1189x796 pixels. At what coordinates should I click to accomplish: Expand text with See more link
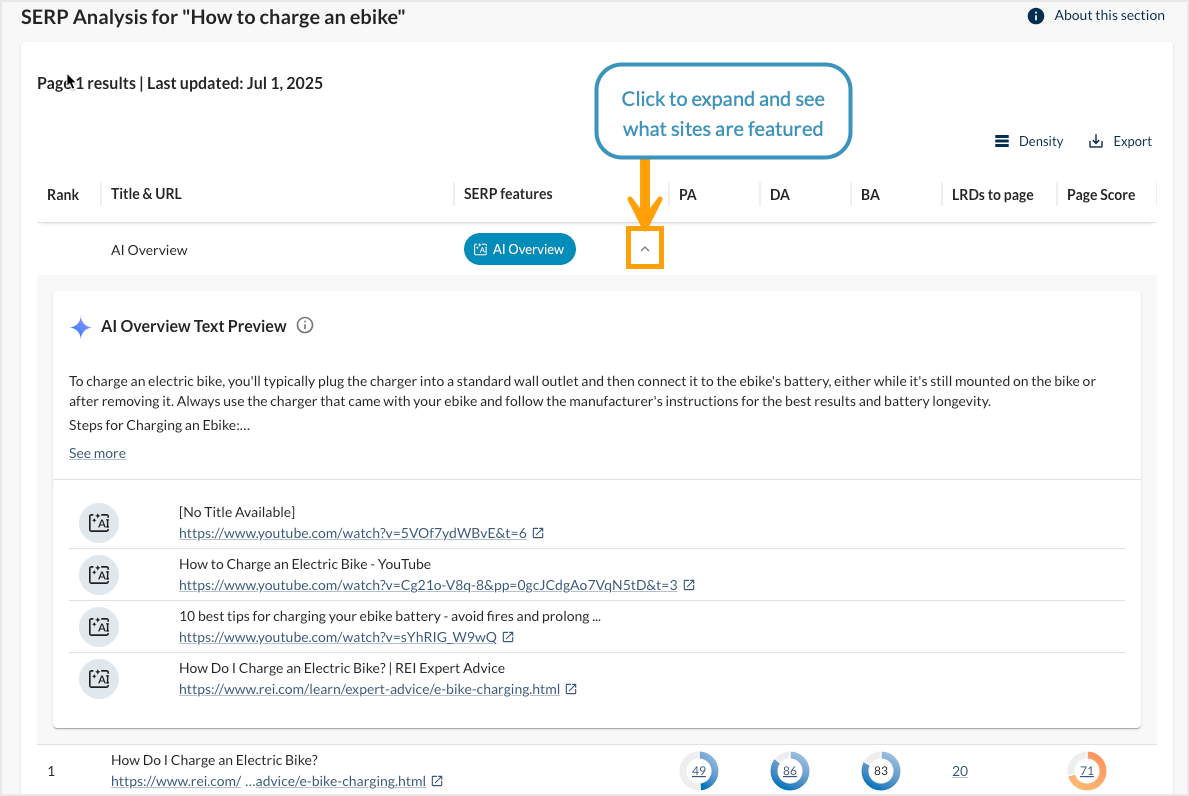(x=97, y=453)
